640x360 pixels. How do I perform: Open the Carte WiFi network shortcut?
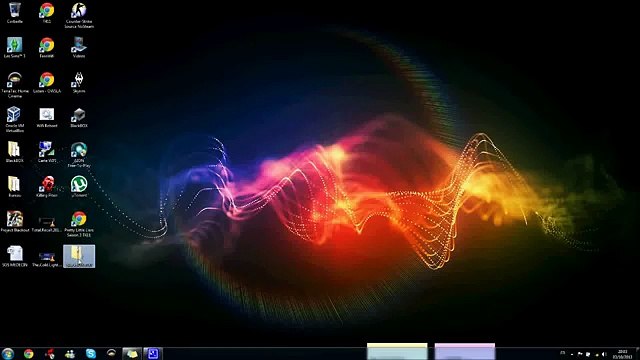(47, 152)
